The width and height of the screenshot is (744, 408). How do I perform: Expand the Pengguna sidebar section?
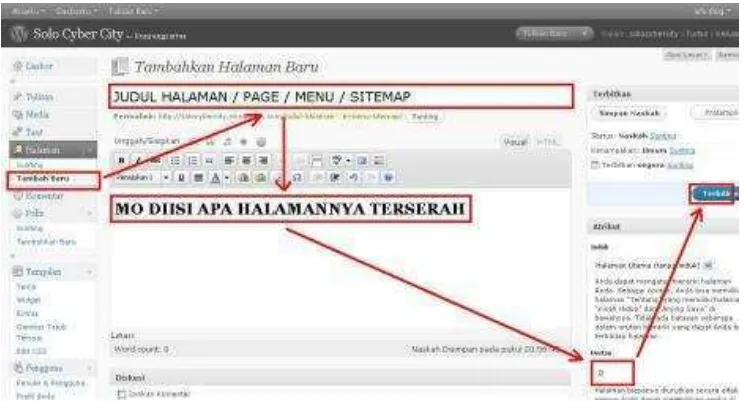pos(89,369)
